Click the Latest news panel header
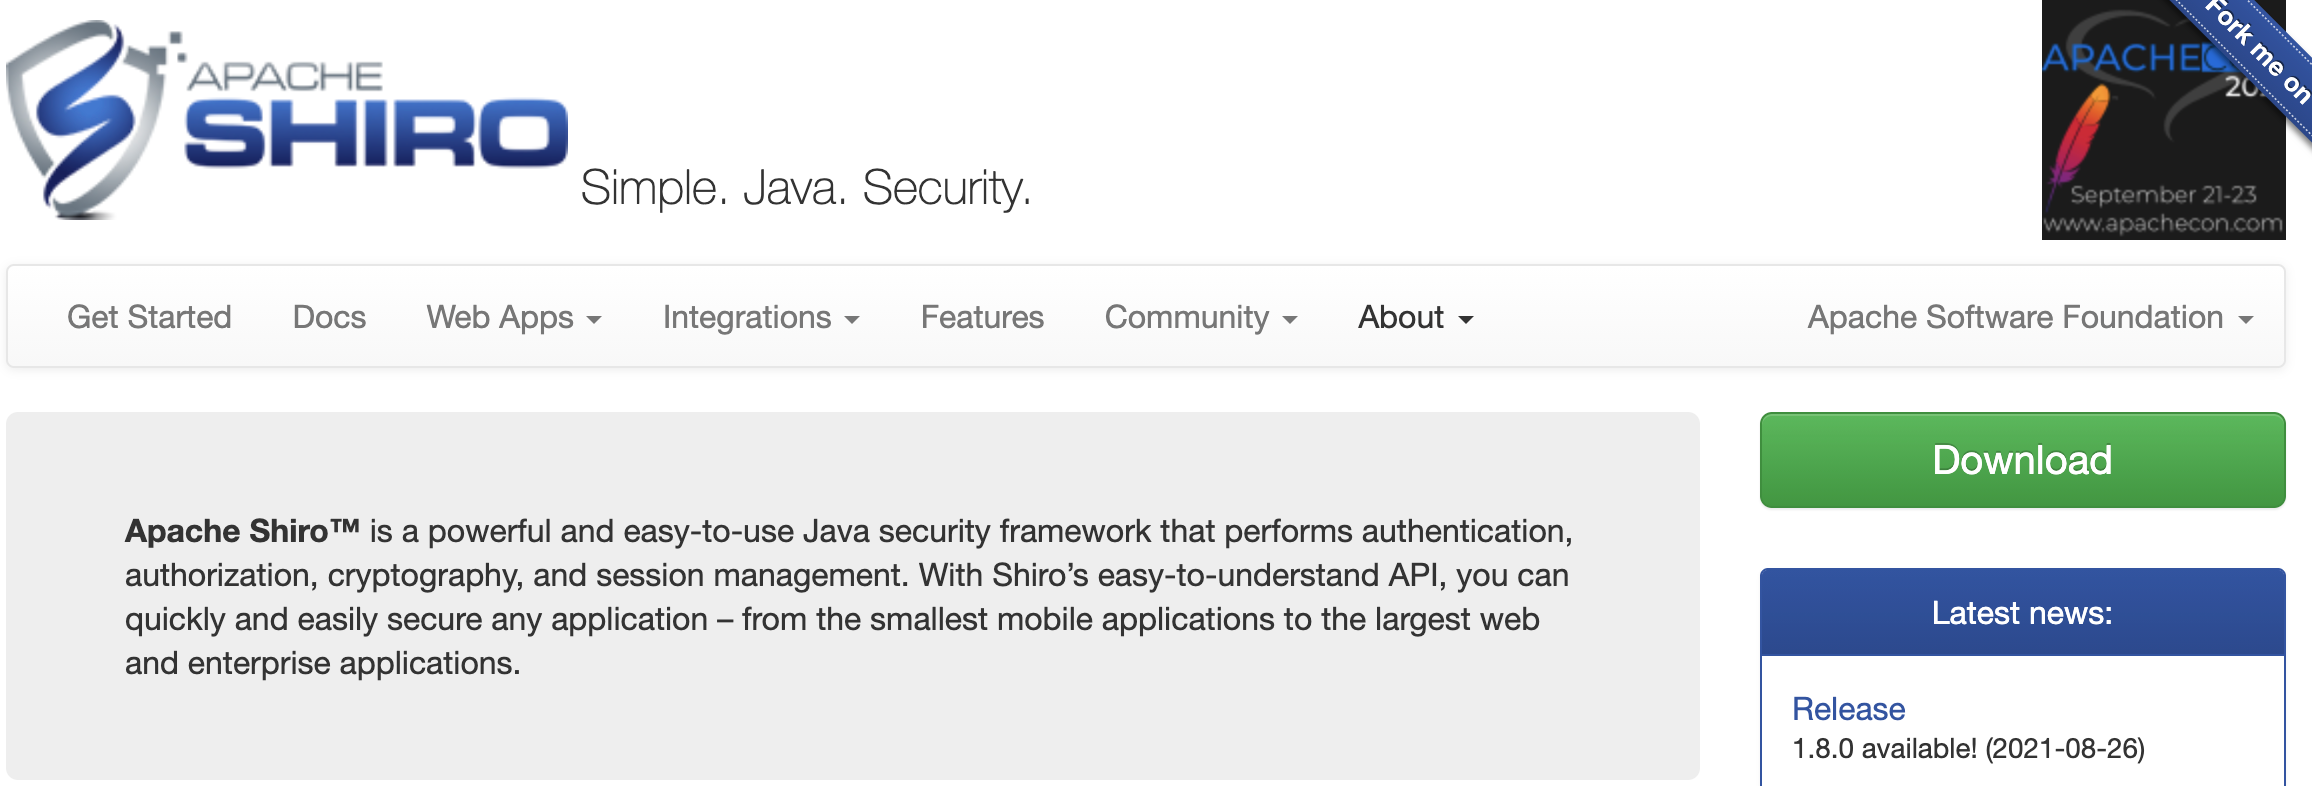 coord(2022,613)
